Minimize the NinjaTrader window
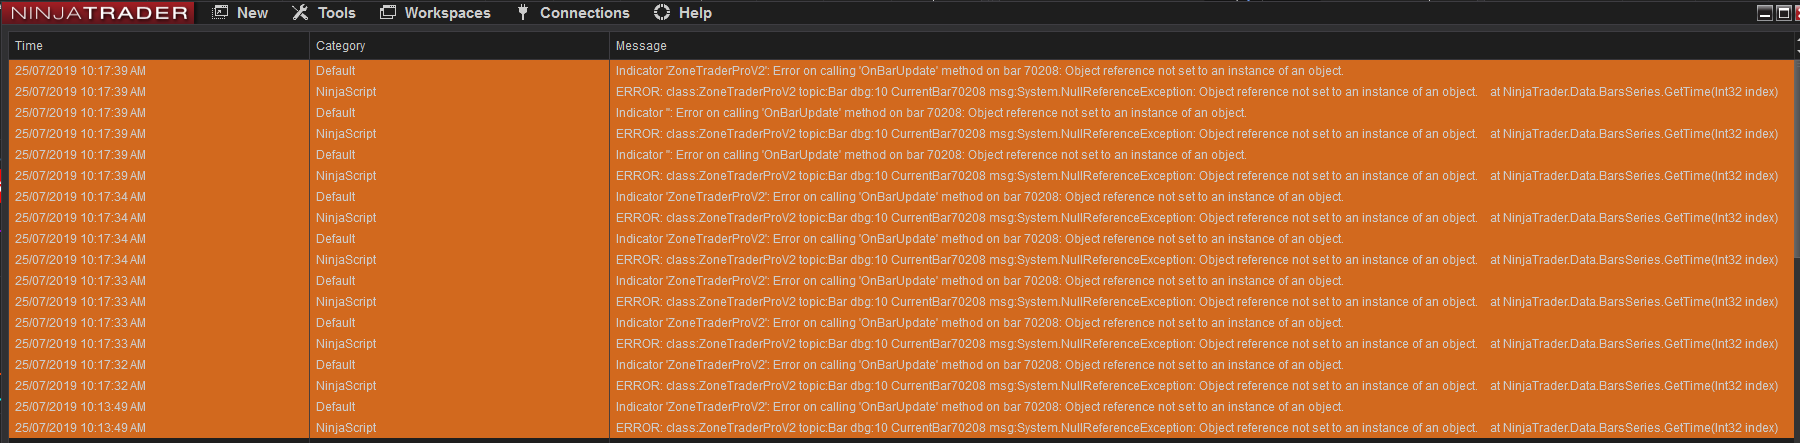The width and height of the screenshot is (1800, 443). coord(1765,13)
